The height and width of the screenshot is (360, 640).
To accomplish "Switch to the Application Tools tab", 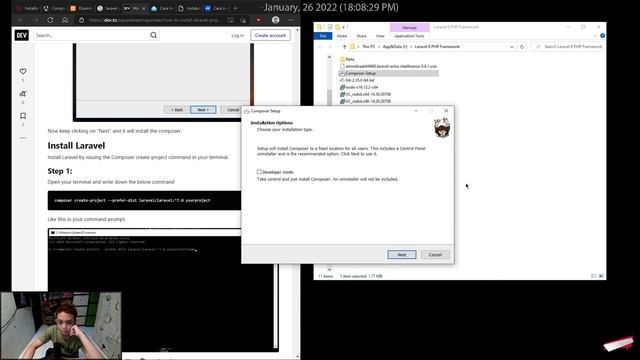I will tap(409, 36).
